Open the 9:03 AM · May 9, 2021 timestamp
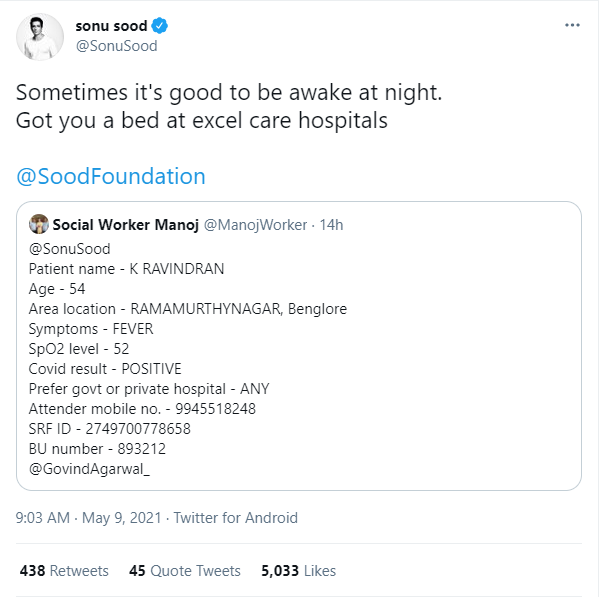 (90, 518)
